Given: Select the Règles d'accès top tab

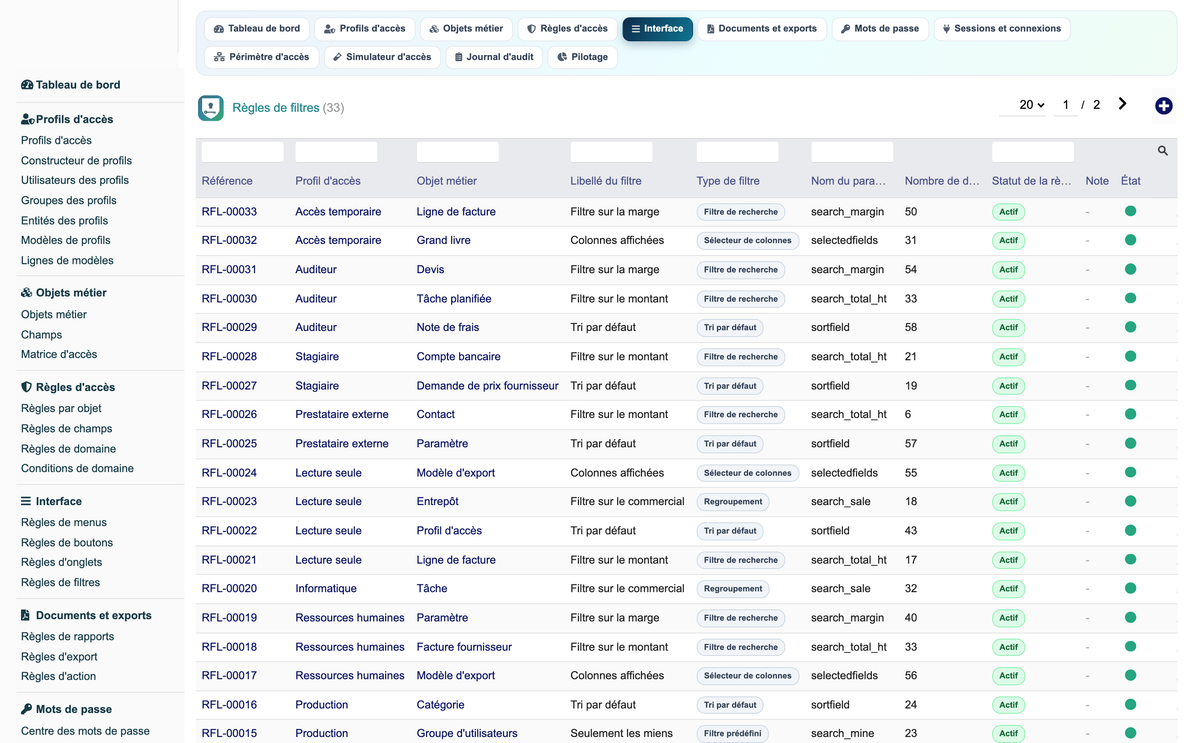Looking at the screenshot, I should [567, 29].
